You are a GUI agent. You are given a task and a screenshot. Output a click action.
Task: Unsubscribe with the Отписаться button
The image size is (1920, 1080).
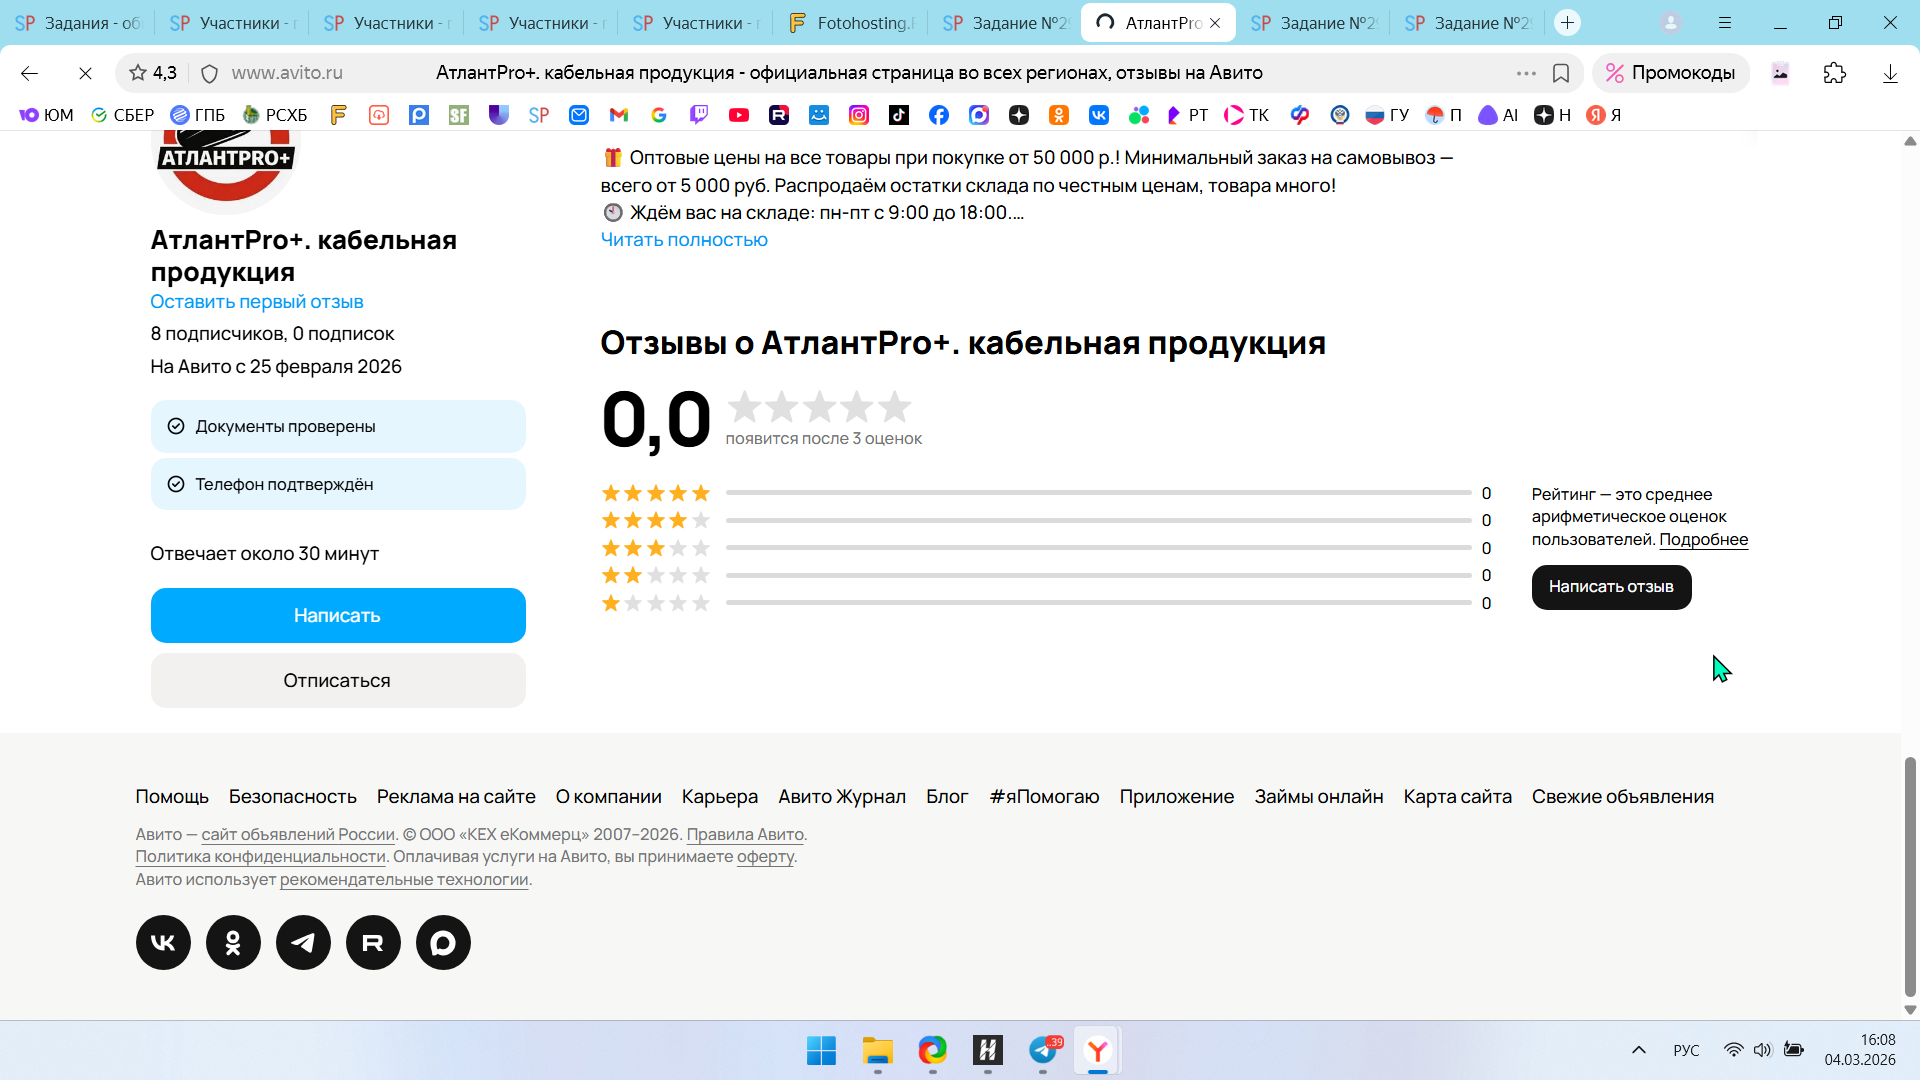pos(338,680)
